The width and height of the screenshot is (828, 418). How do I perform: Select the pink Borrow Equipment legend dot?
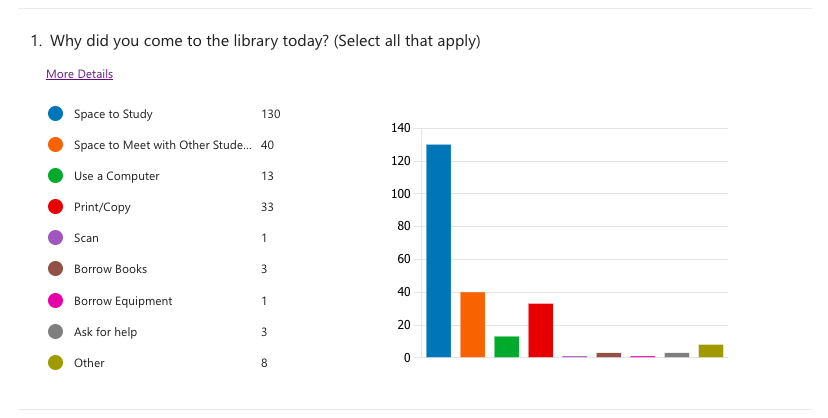55,300
